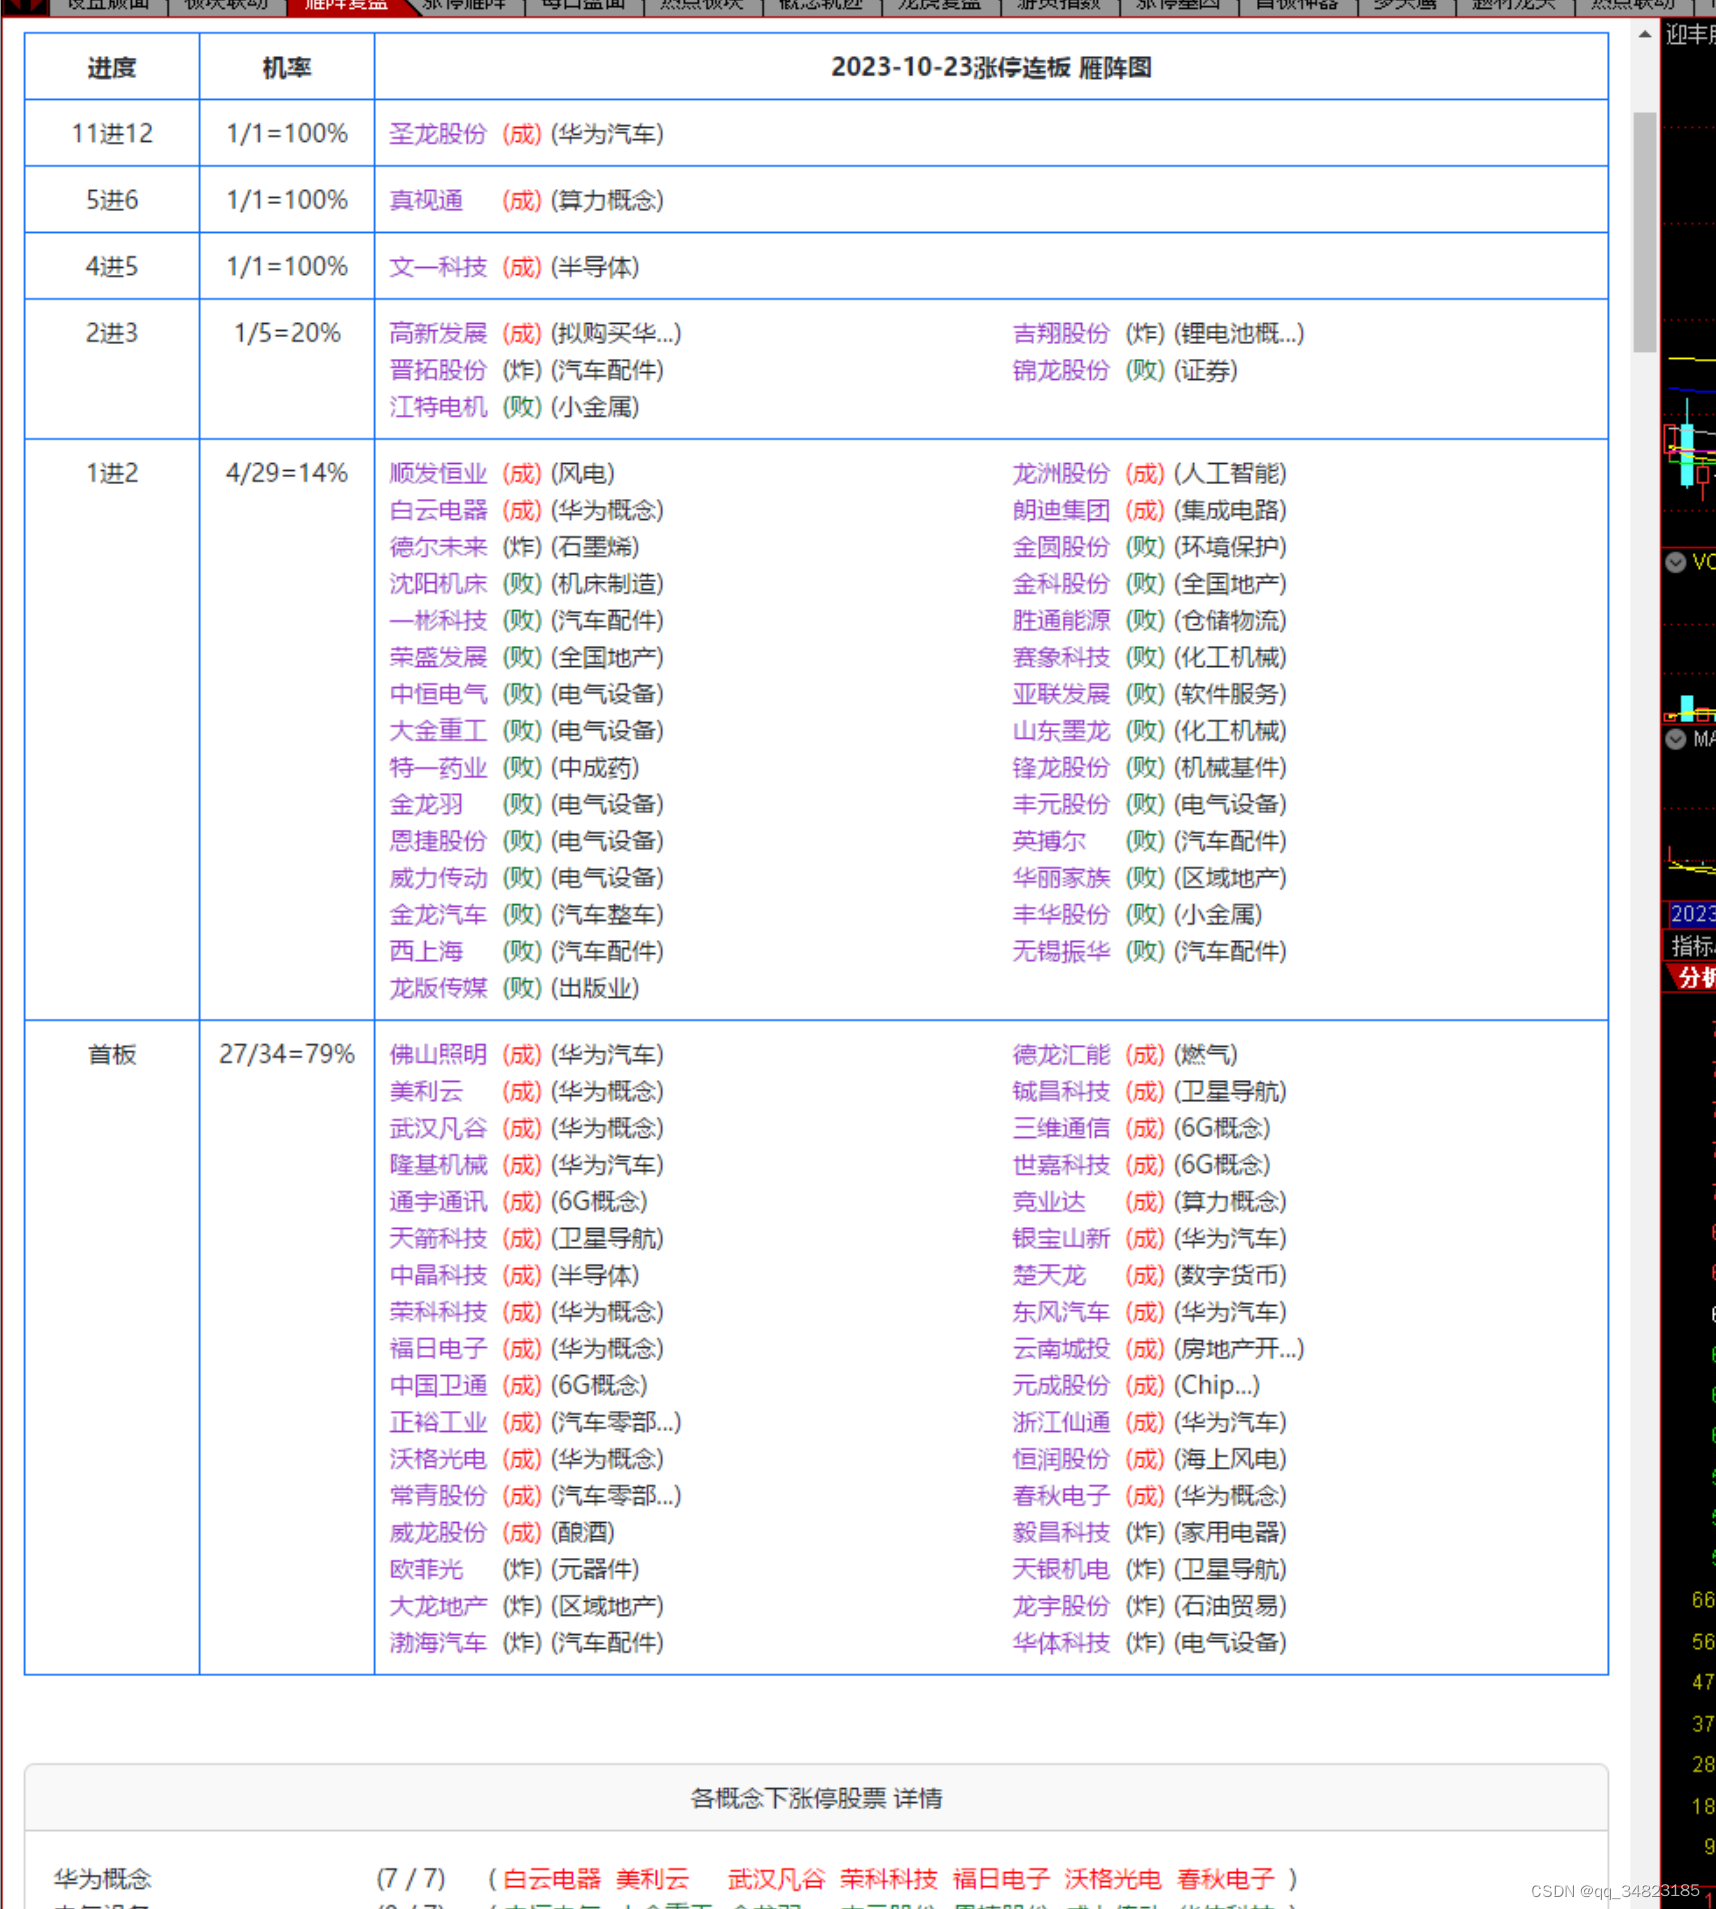This screenshot has width=1716, height=1909.
Task: Open stock 佛山照明 in 首板 list
Action: coord(438,1055)
